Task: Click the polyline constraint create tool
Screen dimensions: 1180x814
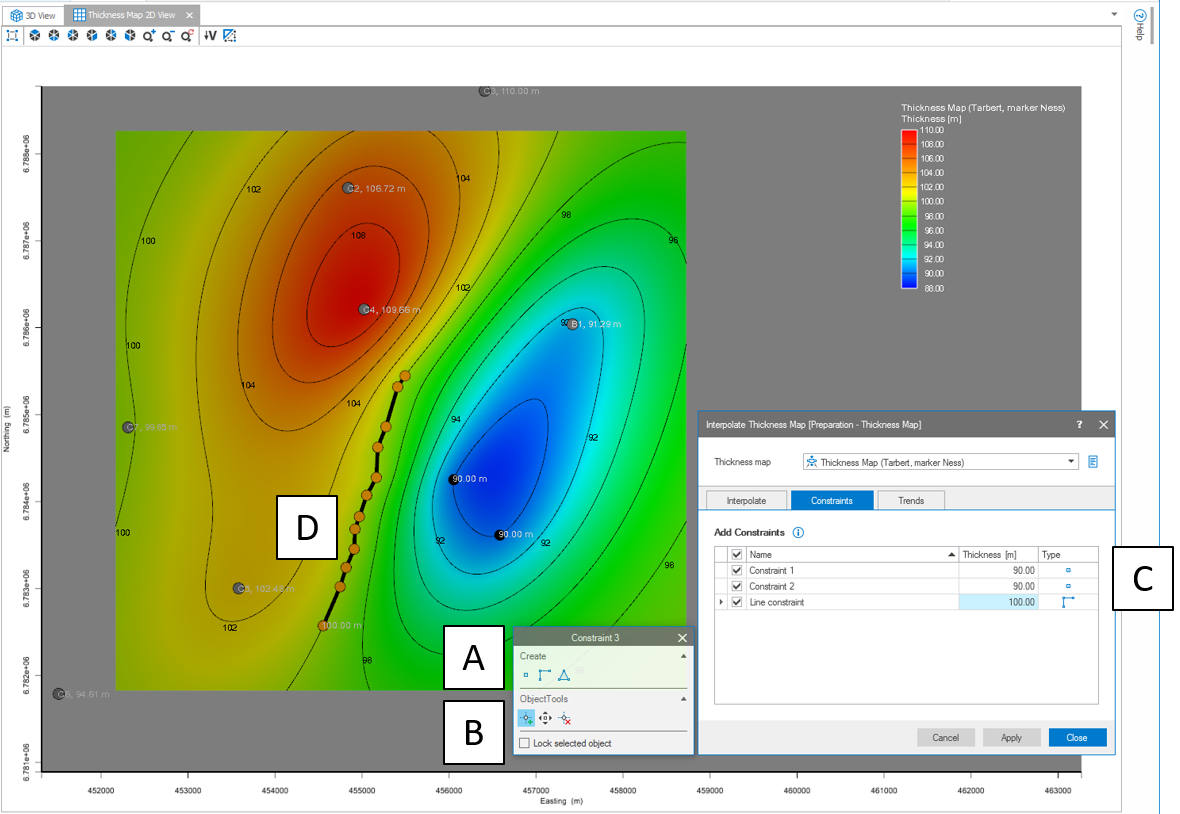Action: tap(545, 676)
